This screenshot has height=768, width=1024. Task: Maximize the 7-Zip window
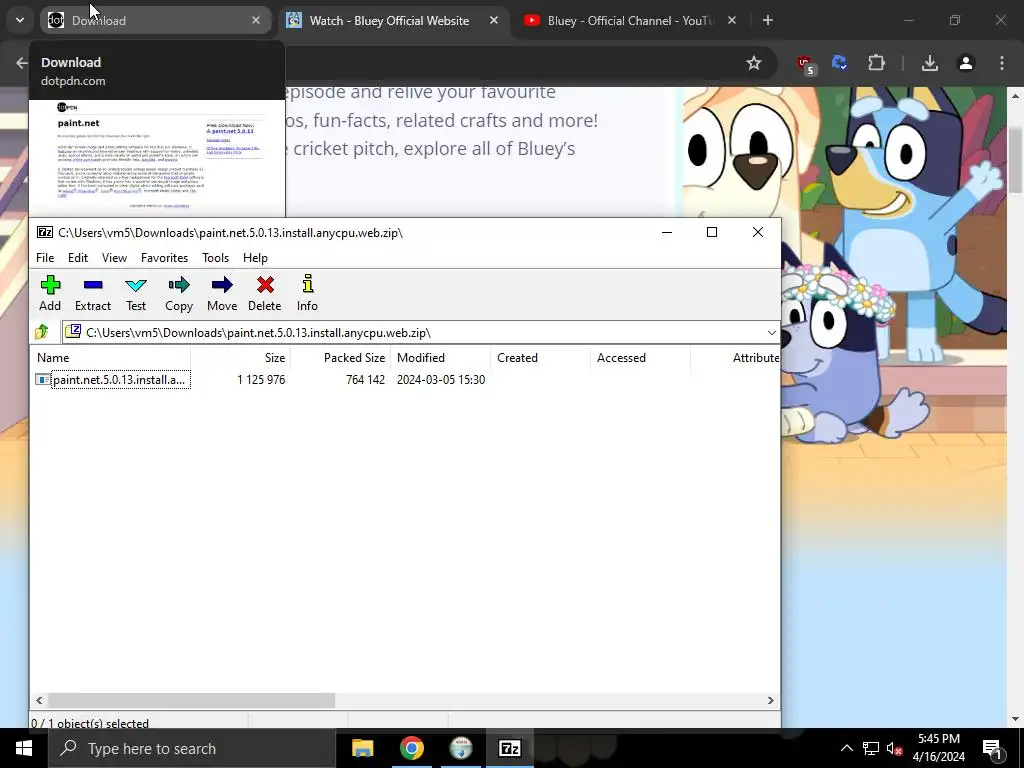coord(712,232)
